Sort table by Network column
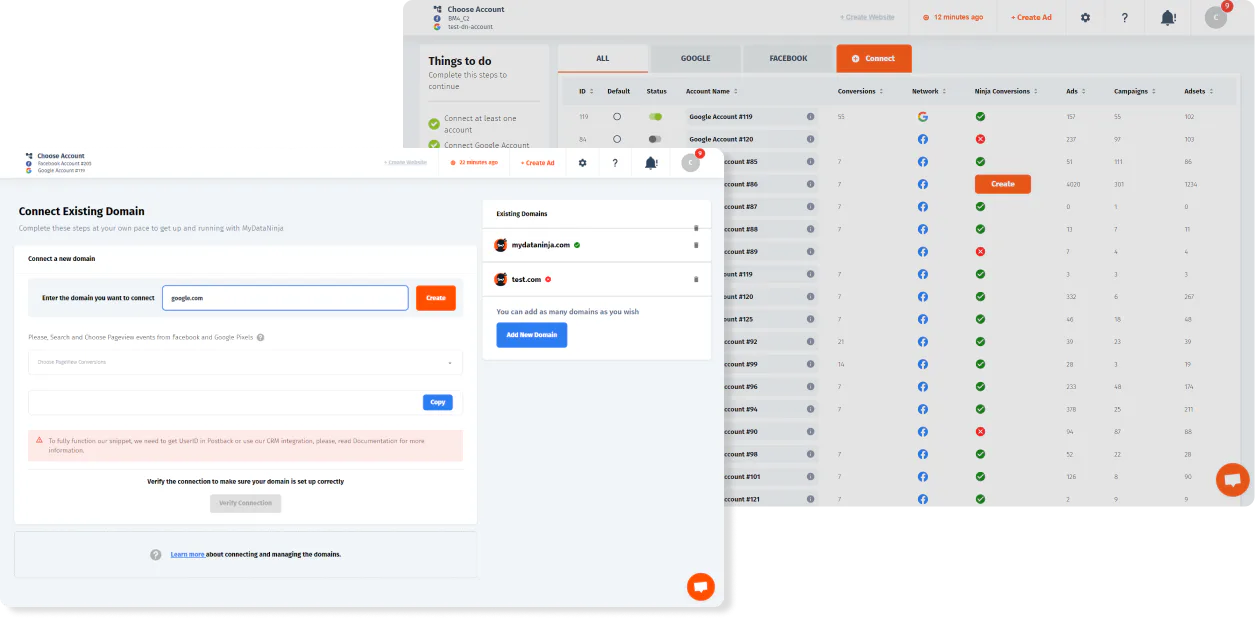The width and height of the screenshot is (1255, 618). tap(928, 91)
